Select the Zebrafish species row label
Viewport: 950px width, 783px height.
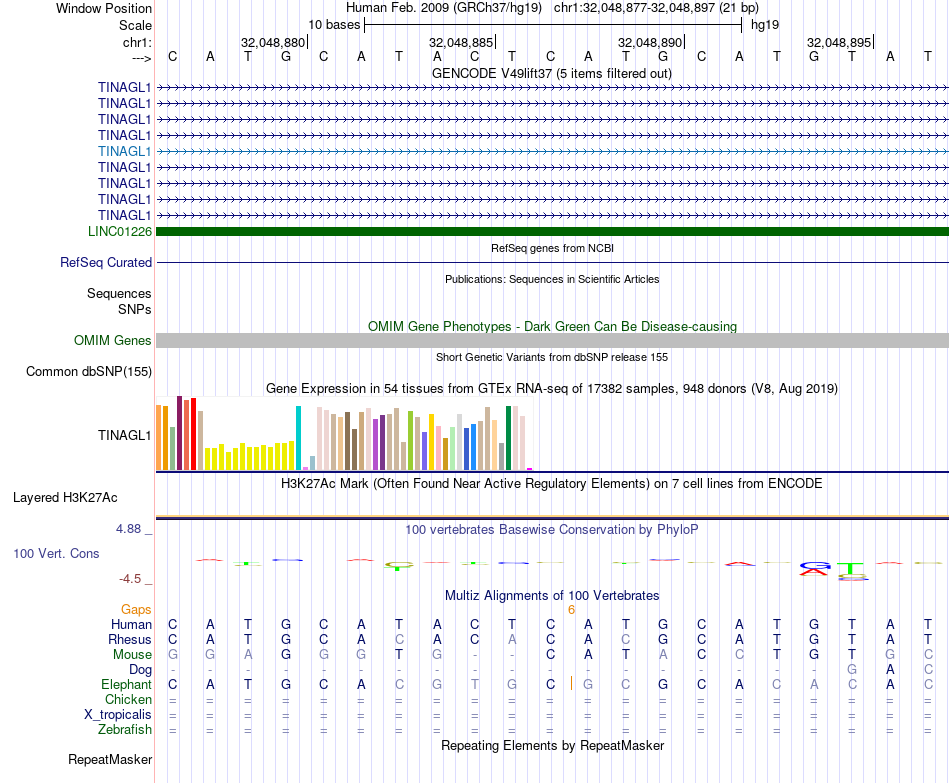(125, 730)
